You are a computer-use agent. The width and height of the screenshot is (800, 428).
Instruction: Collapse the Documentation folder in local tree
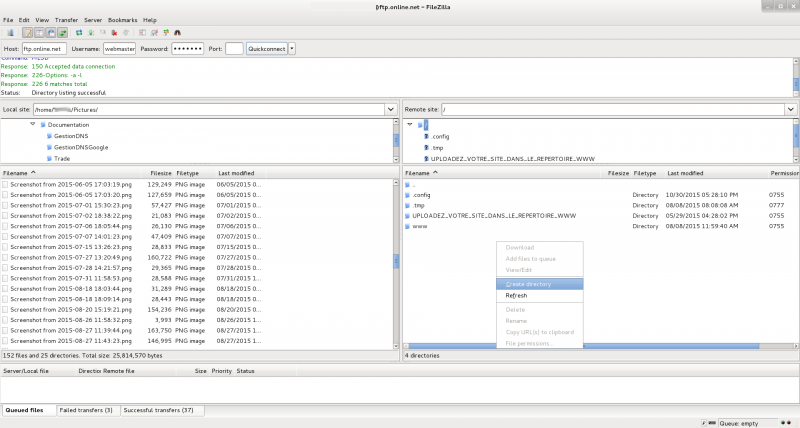click(32, 124)
